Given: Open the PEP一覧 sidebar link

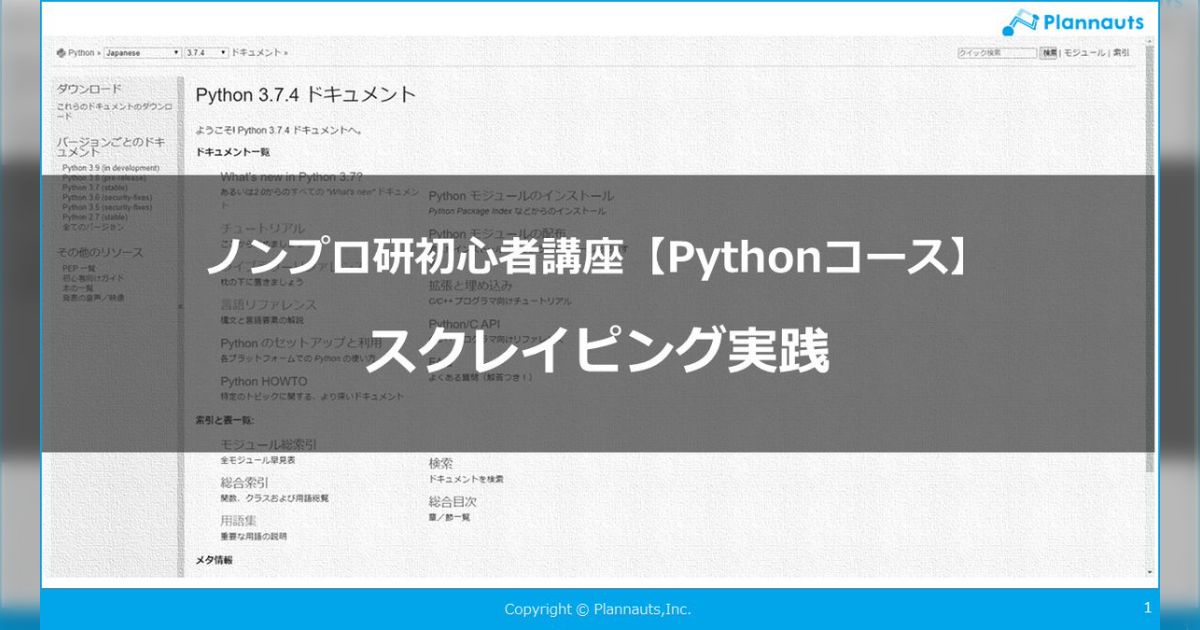Looking at the screenshot, I should 78,268.
